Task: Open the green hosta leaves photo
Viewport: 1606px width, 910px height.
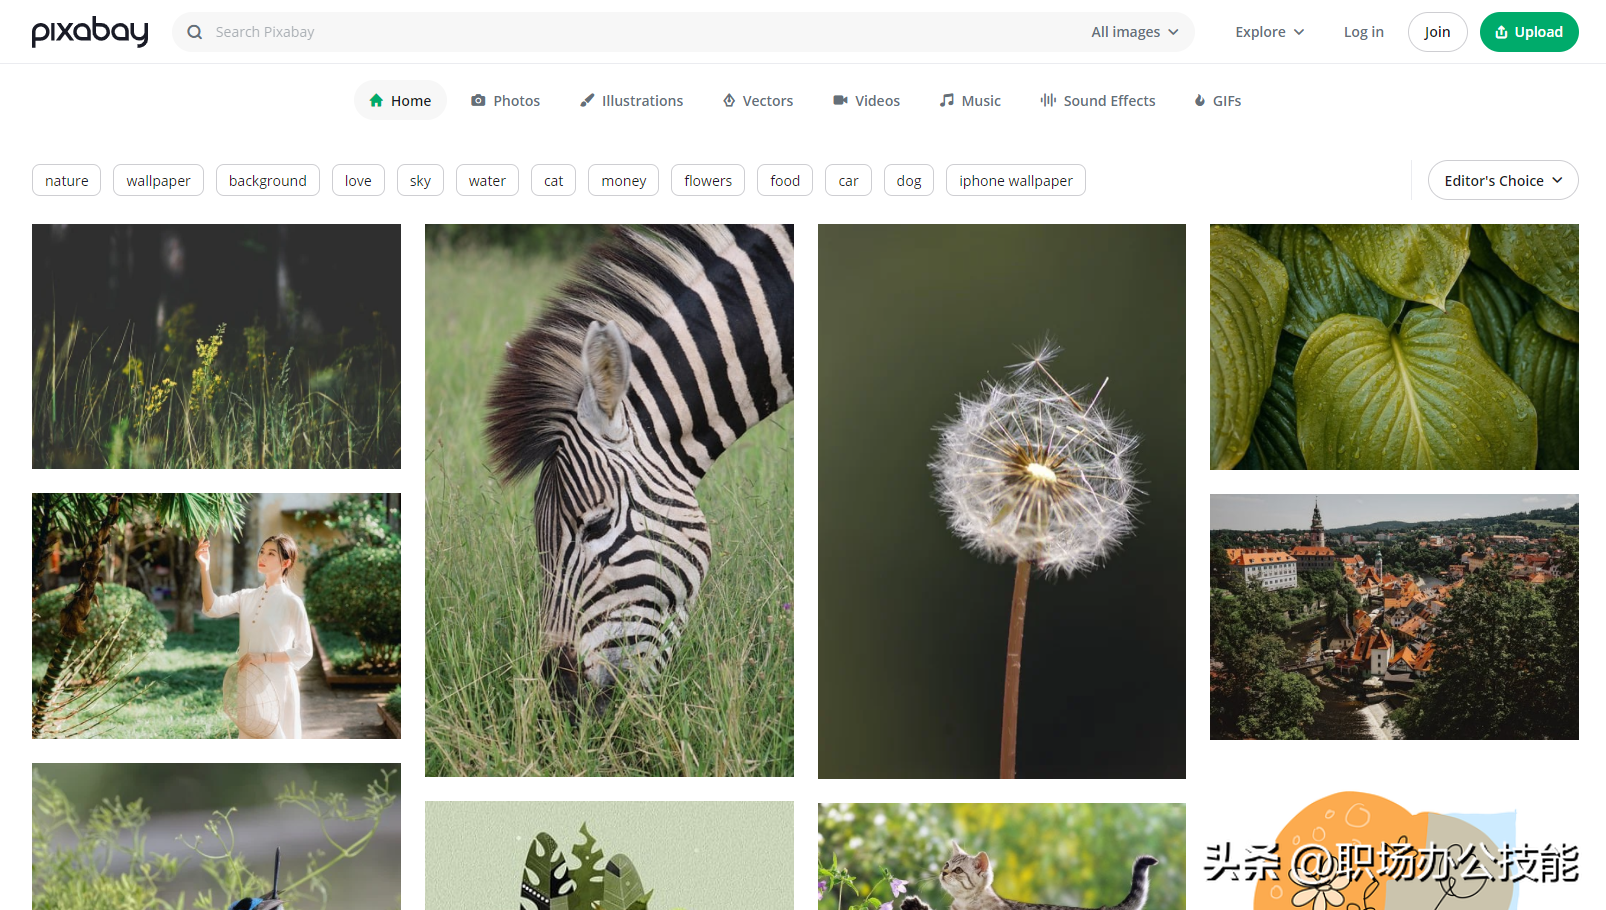Action: (x=1394, y=347)
